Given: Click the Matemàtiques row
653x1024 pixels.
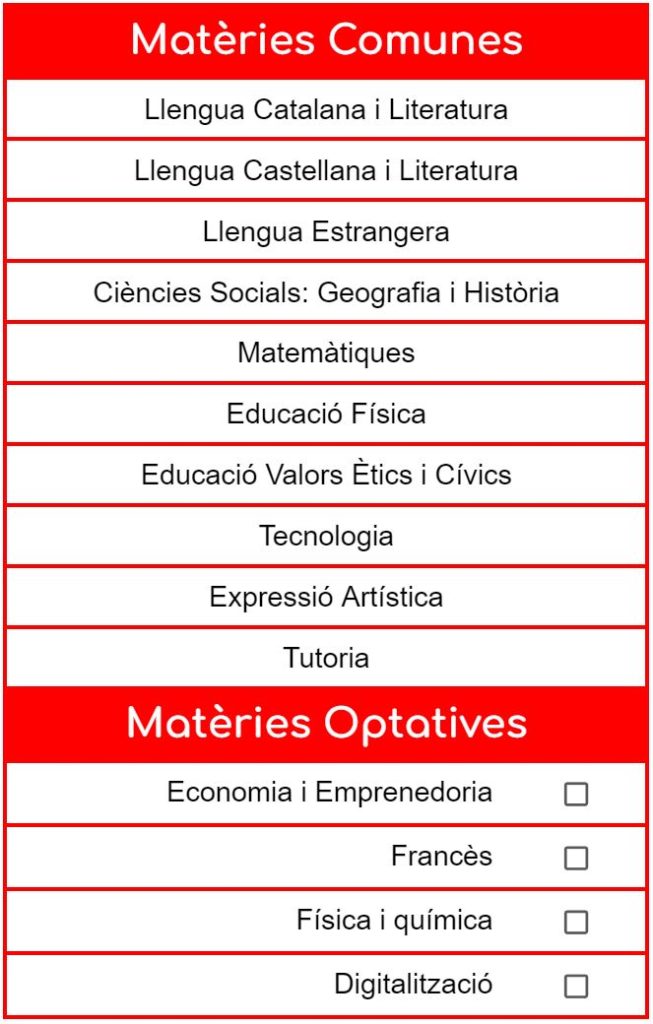Looking at the screenshot, I should [326, 353].
